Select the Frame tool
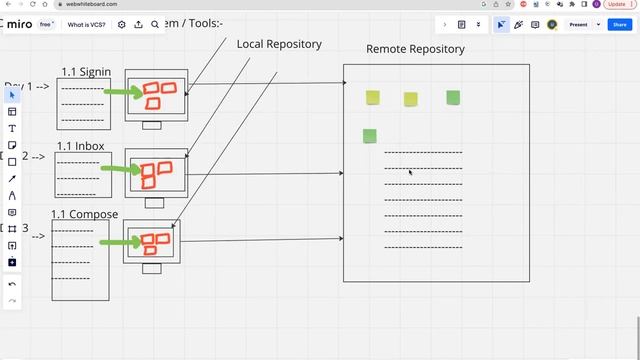640x360 pixels. (x=12, y=229)
